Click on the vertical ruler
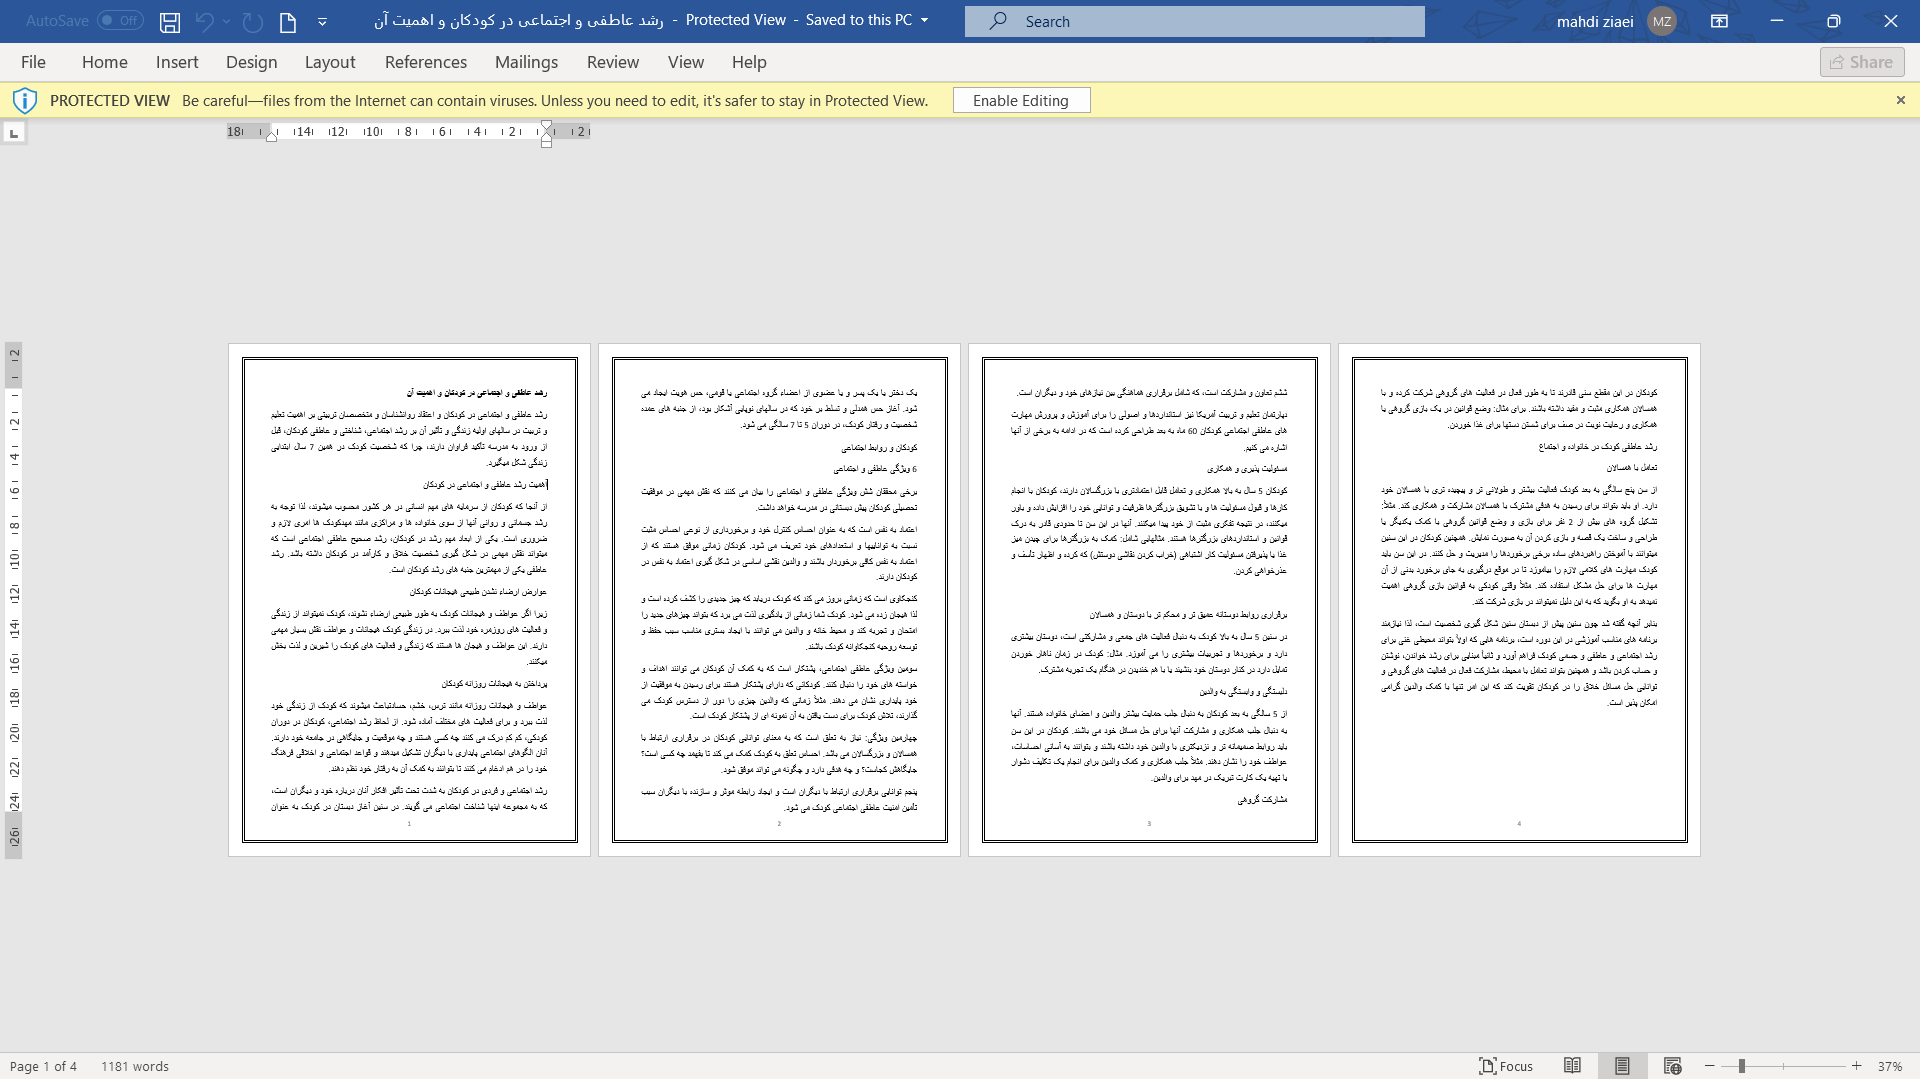This screenshot has height=1080, width=1920. [14, 600]
